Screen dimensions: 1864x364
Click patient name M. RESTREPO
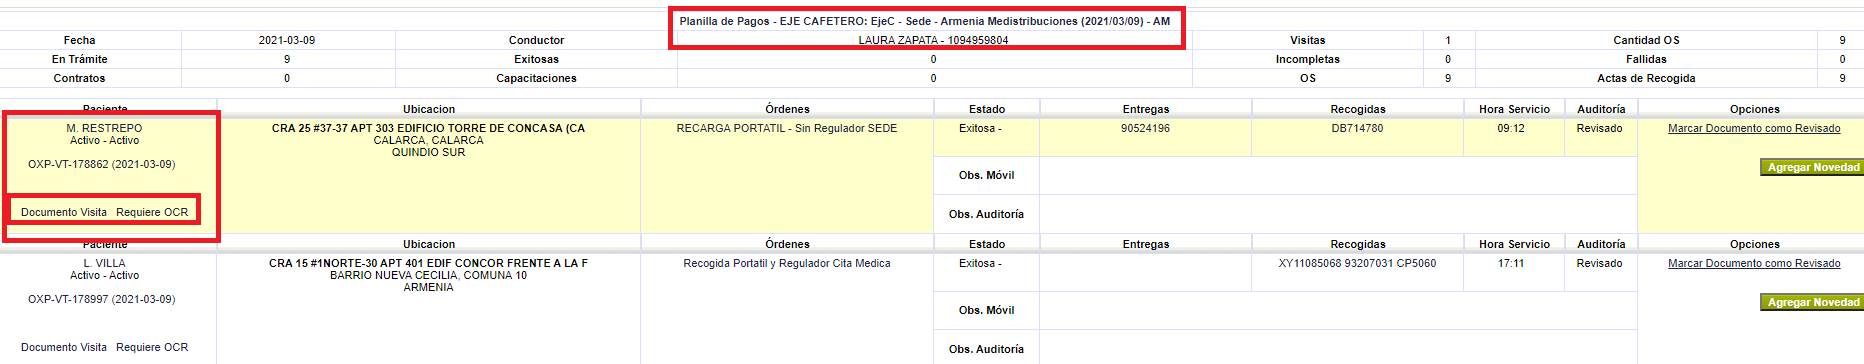105,128
